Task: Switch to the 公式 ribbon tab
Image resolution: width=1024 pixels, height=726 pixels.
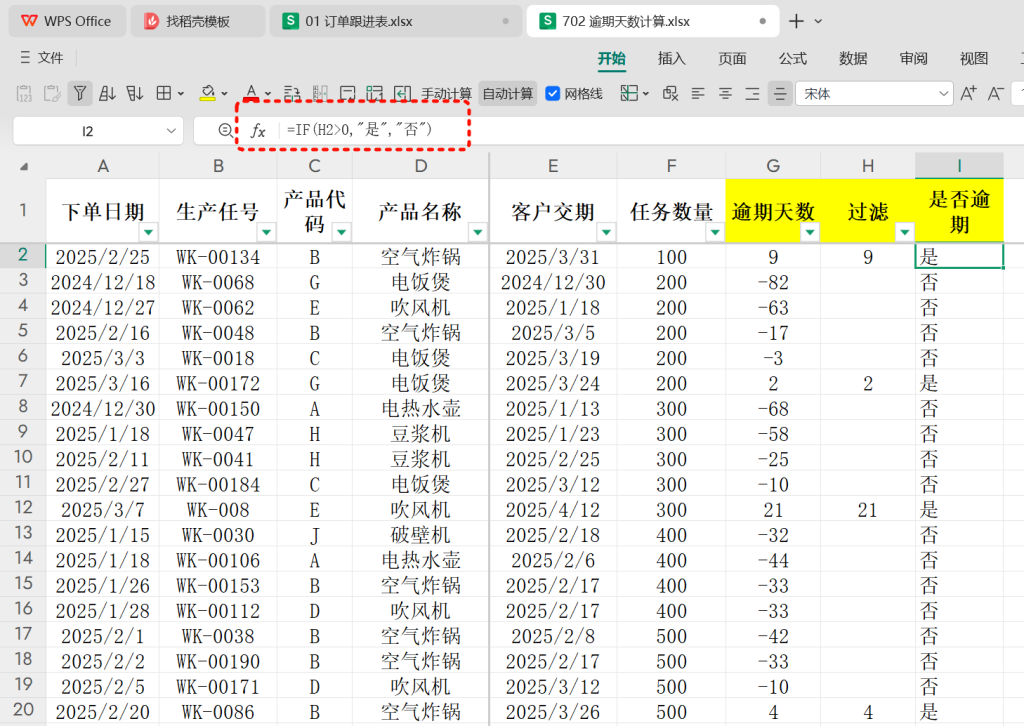Action: coord(793,59)
